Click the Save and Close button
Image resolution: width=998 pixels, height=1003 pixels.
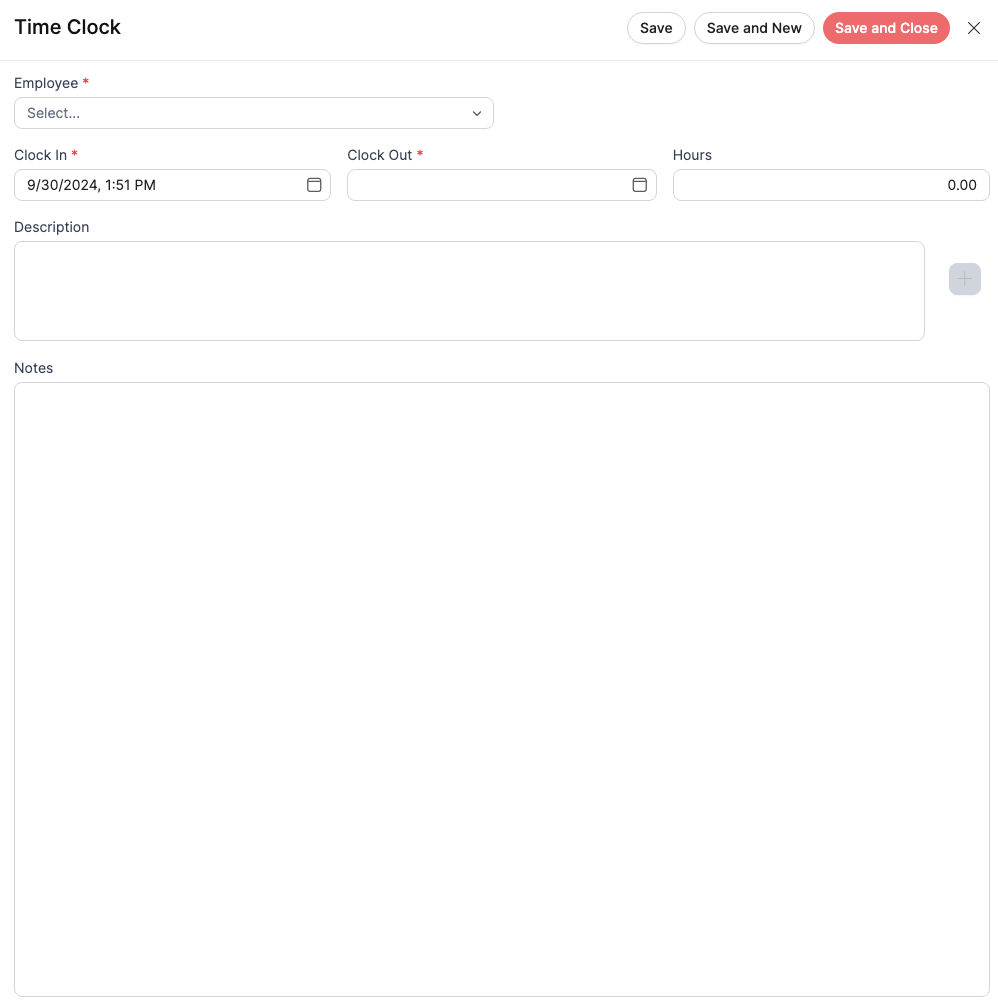coord(885,28)
